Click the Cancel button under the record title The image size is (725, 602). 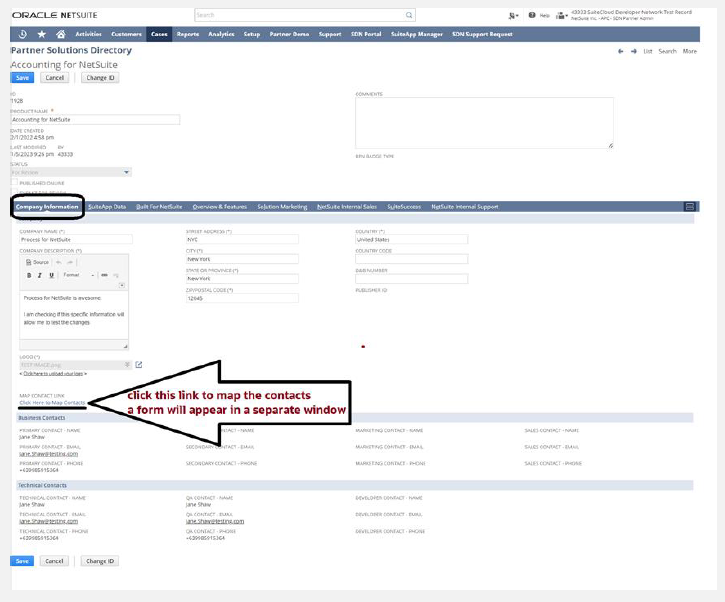click(x=55, y=78)
